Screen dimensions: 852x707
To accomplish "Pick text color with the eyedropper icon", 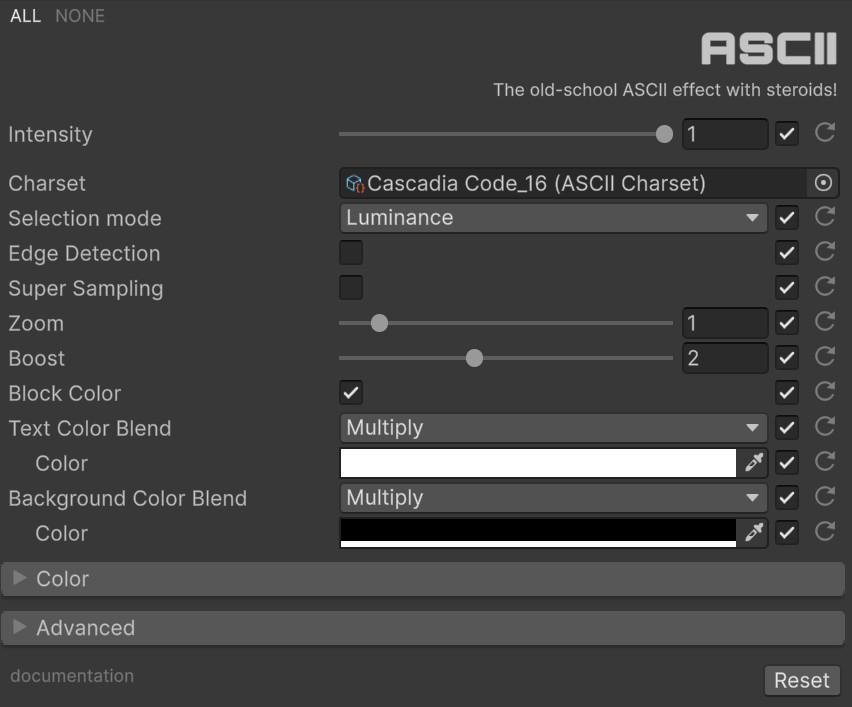I will click(x=752, y=463).
